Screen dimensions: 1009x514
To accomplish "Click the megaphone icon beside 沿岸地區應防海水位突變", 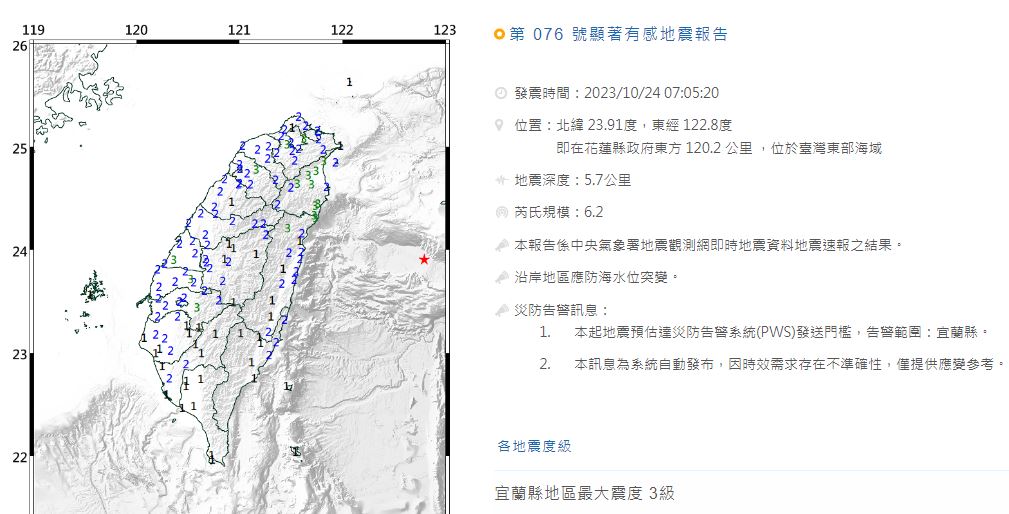I will click(501, 277).
